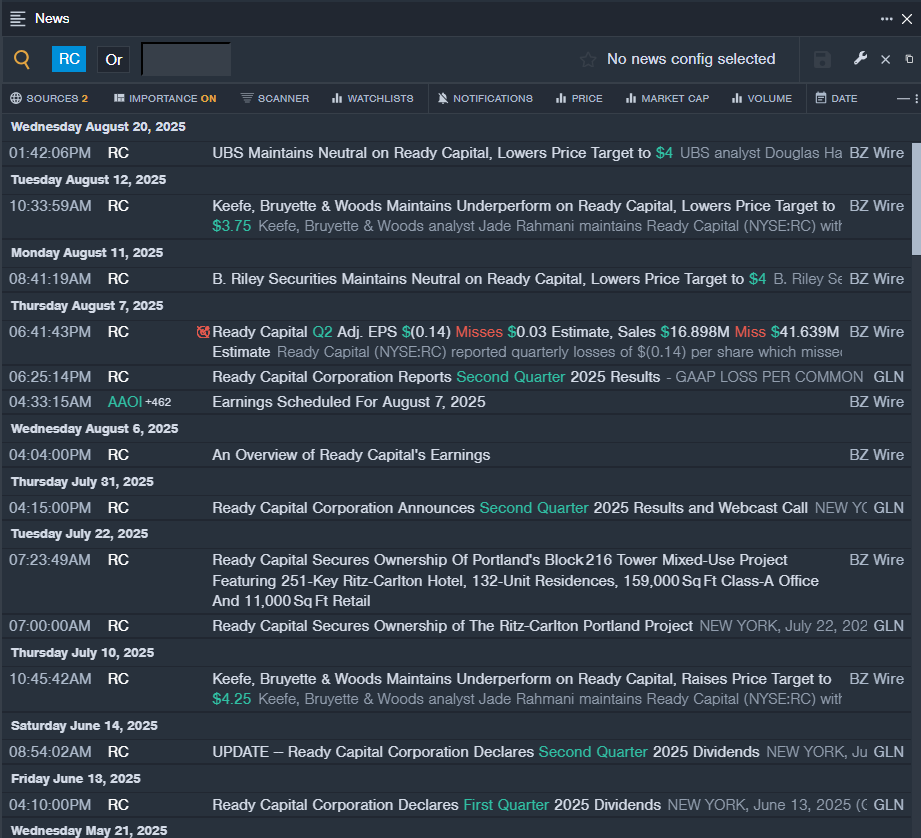
Task: Open the MARKET CAP filter
Action: [x=667, y=98]
